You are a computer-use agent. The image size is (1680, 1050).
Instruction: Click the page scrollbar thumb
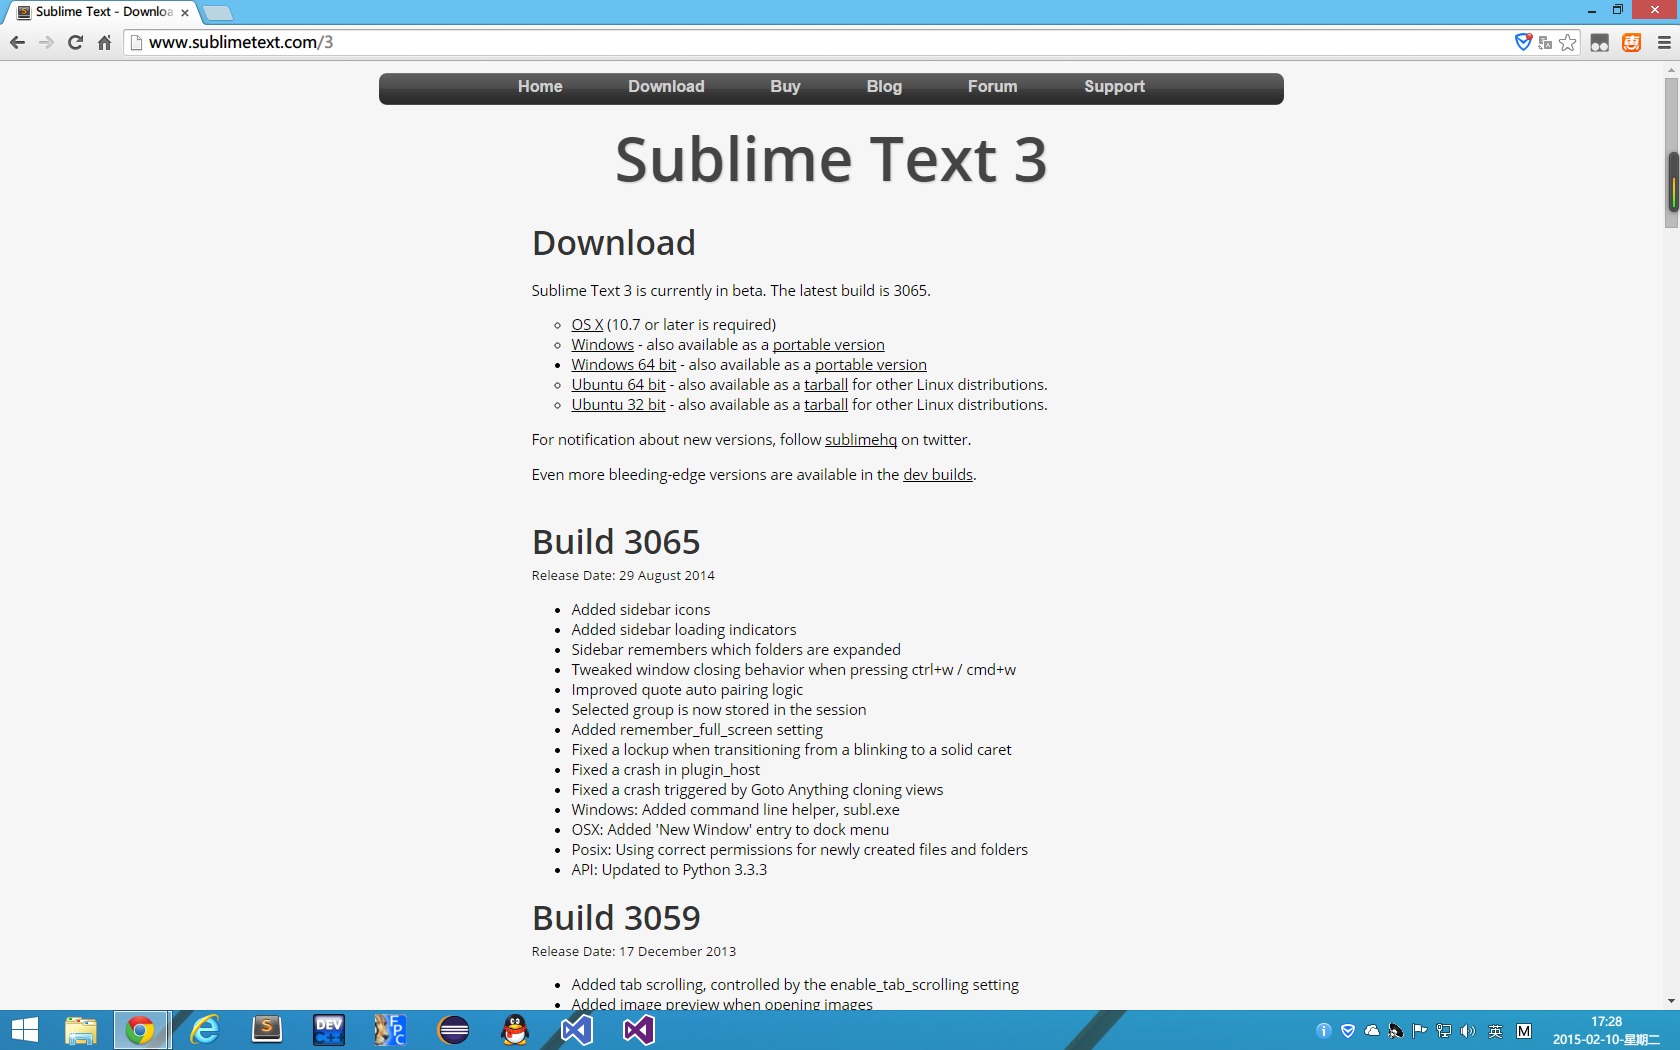click(x=1671, y=153)
